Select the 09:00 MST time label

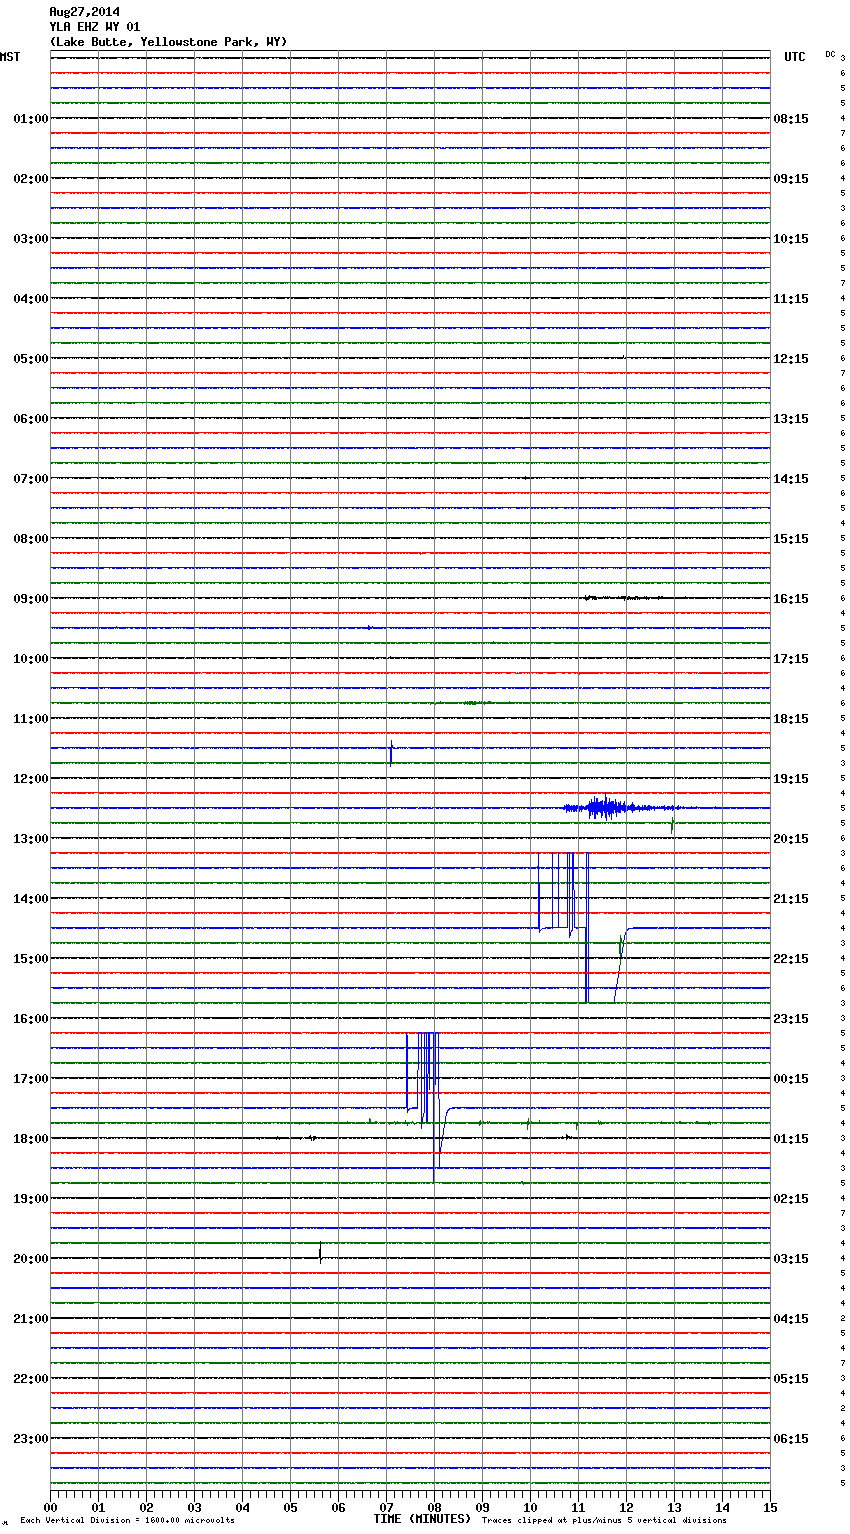[x=31, y=599]
